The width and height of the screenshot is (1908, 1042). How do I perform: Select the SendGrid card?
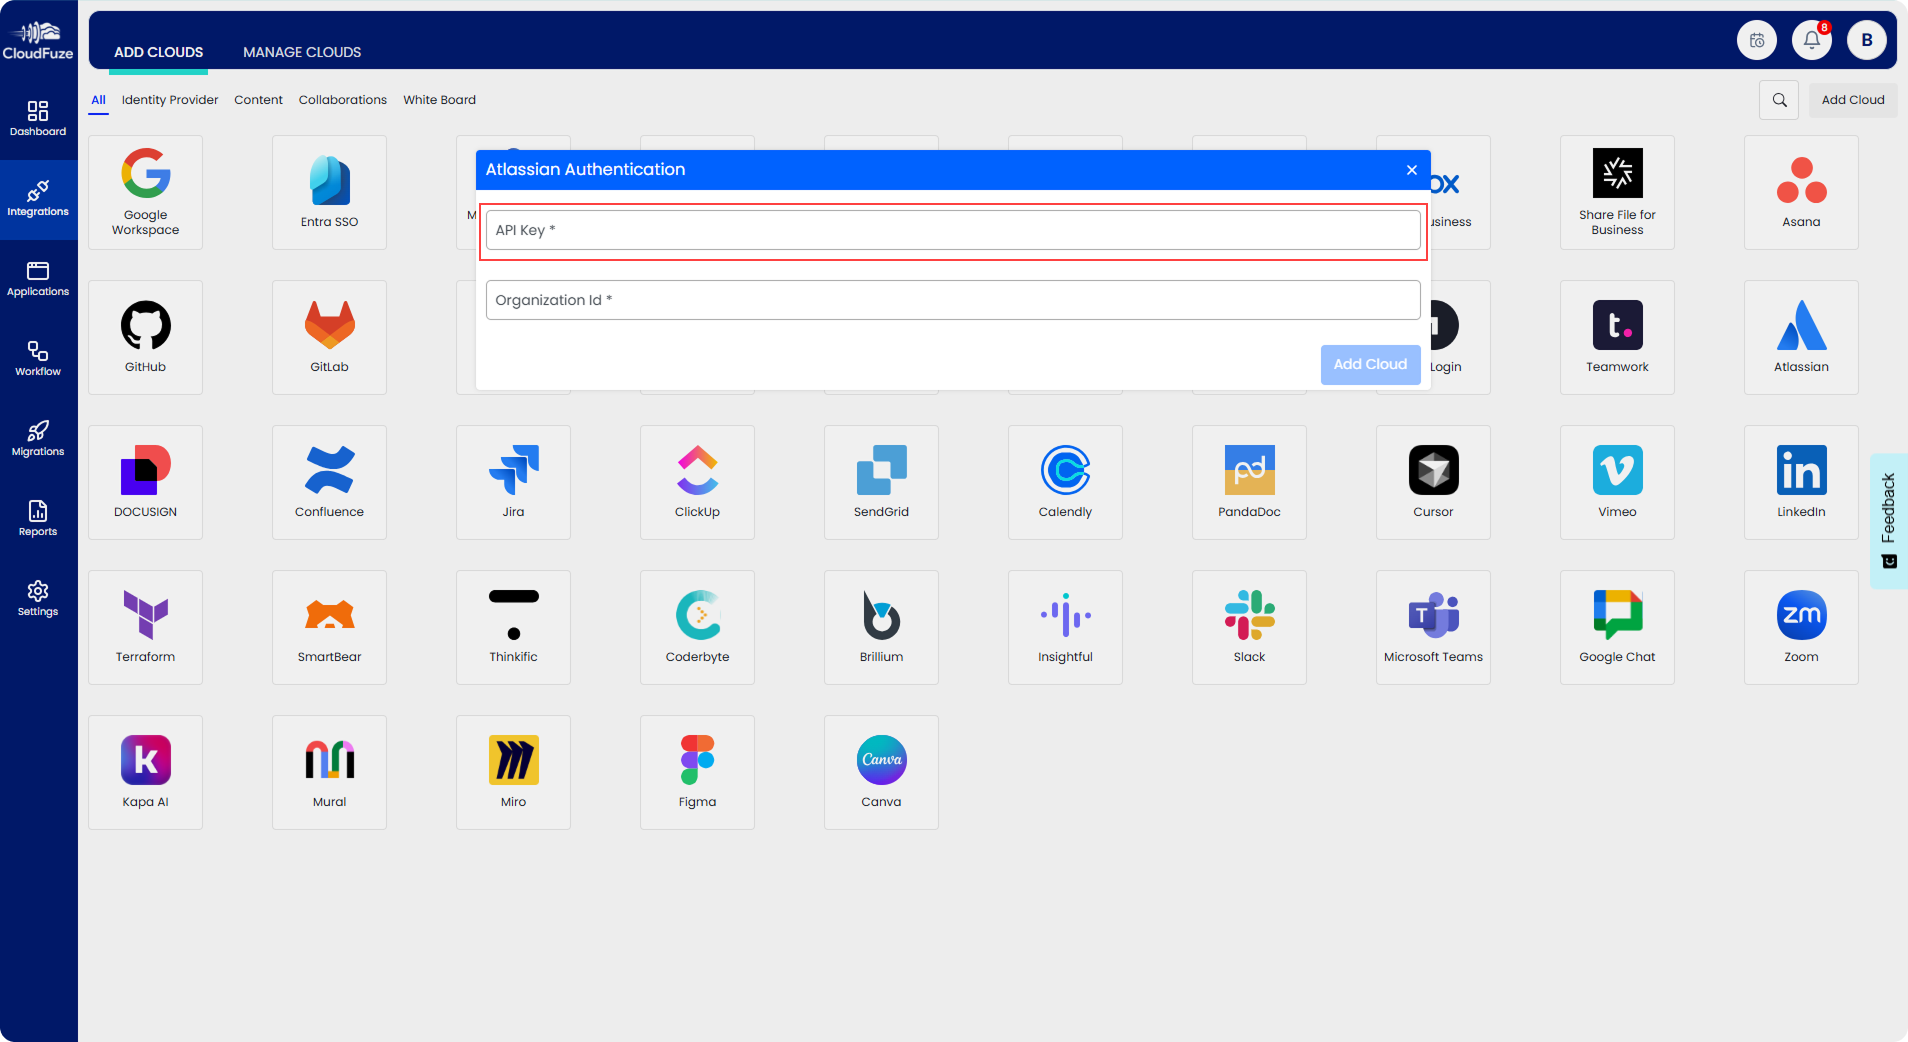(881, 482)
